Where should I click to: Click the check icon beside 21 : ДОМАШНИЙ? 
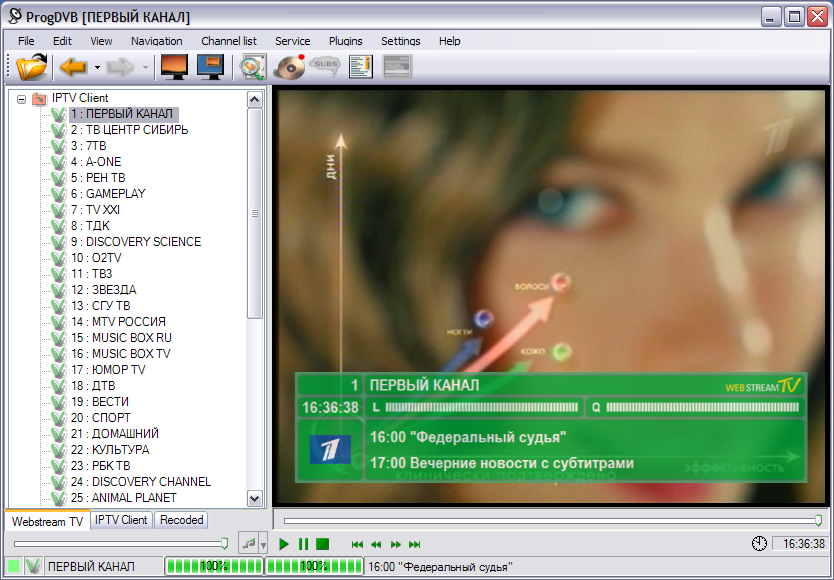pos(59,434)
